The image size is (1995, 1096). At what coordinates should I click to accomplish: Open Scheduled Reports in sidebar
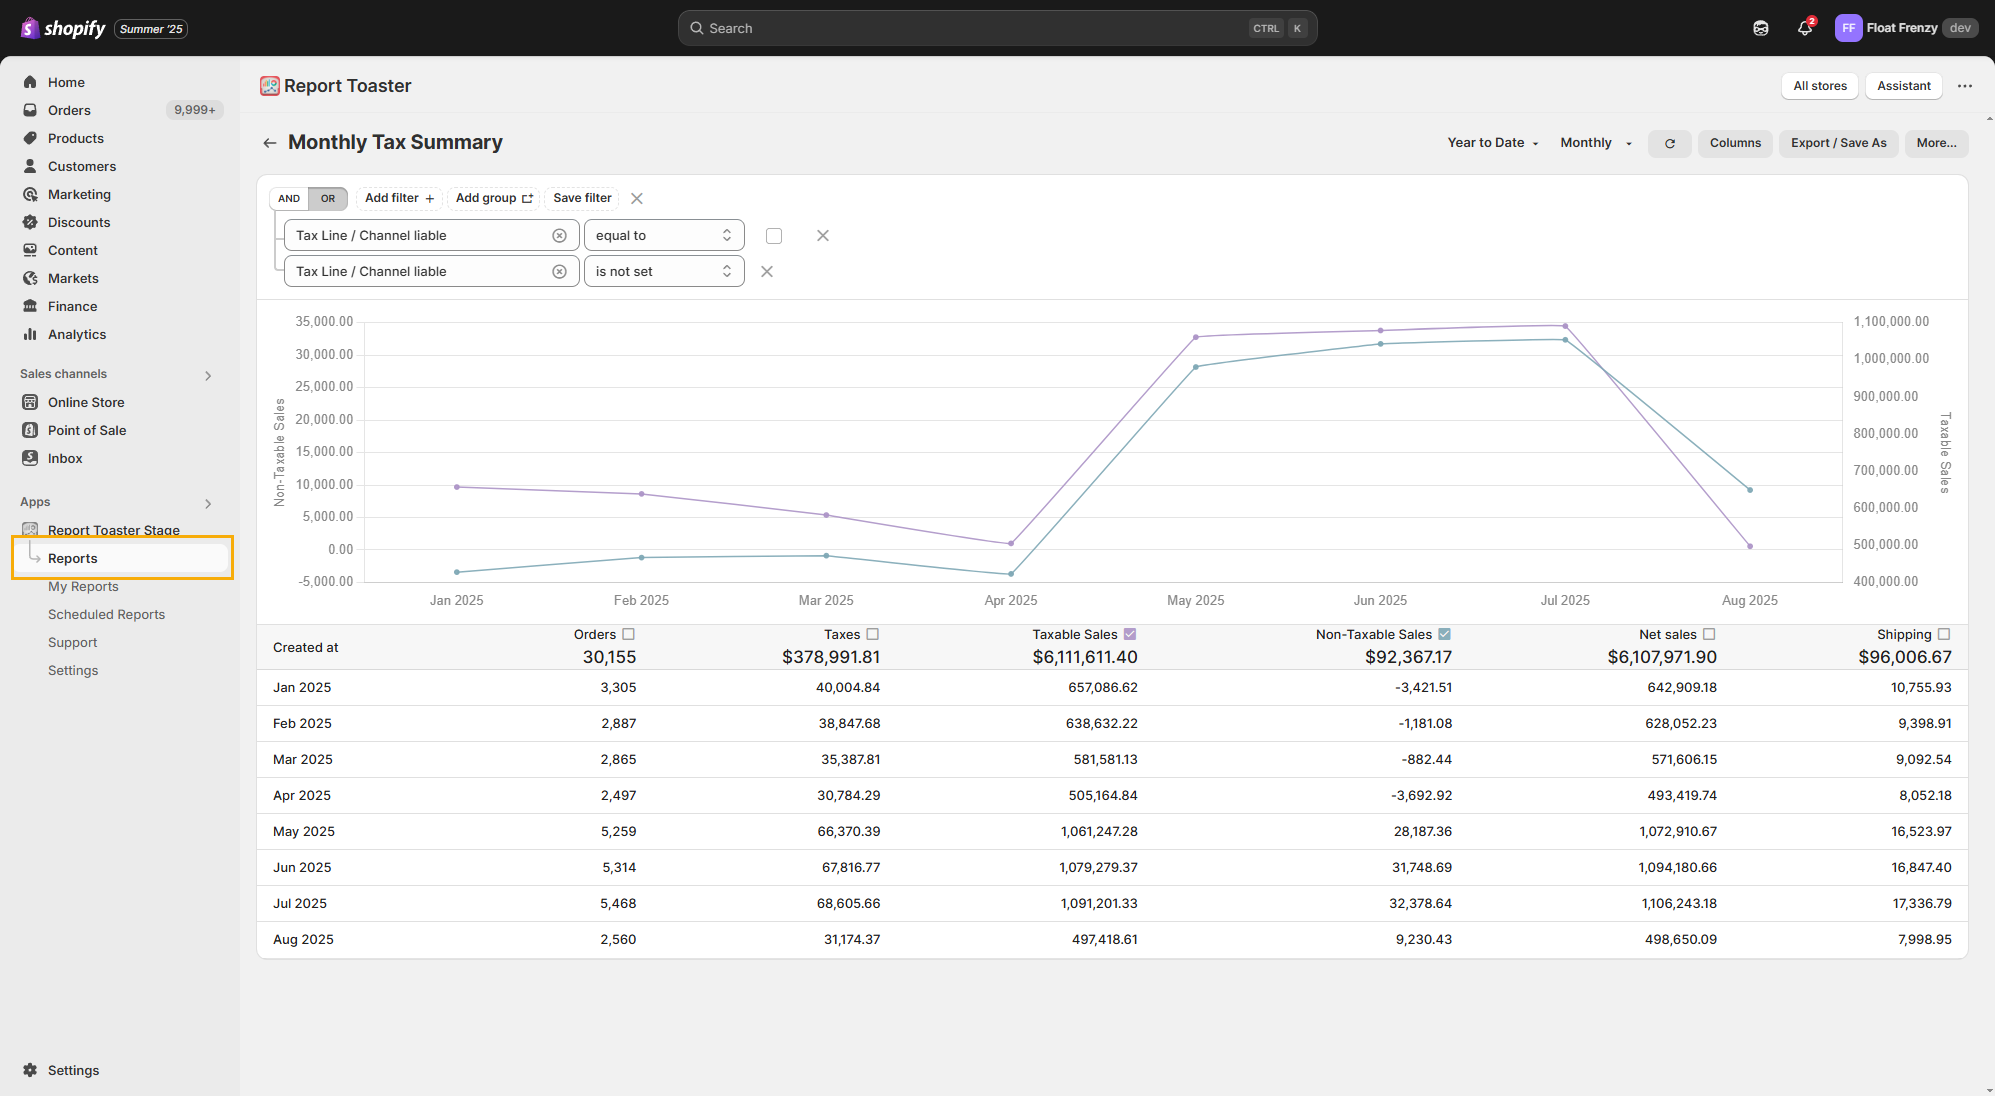click(x=106, y=614)
